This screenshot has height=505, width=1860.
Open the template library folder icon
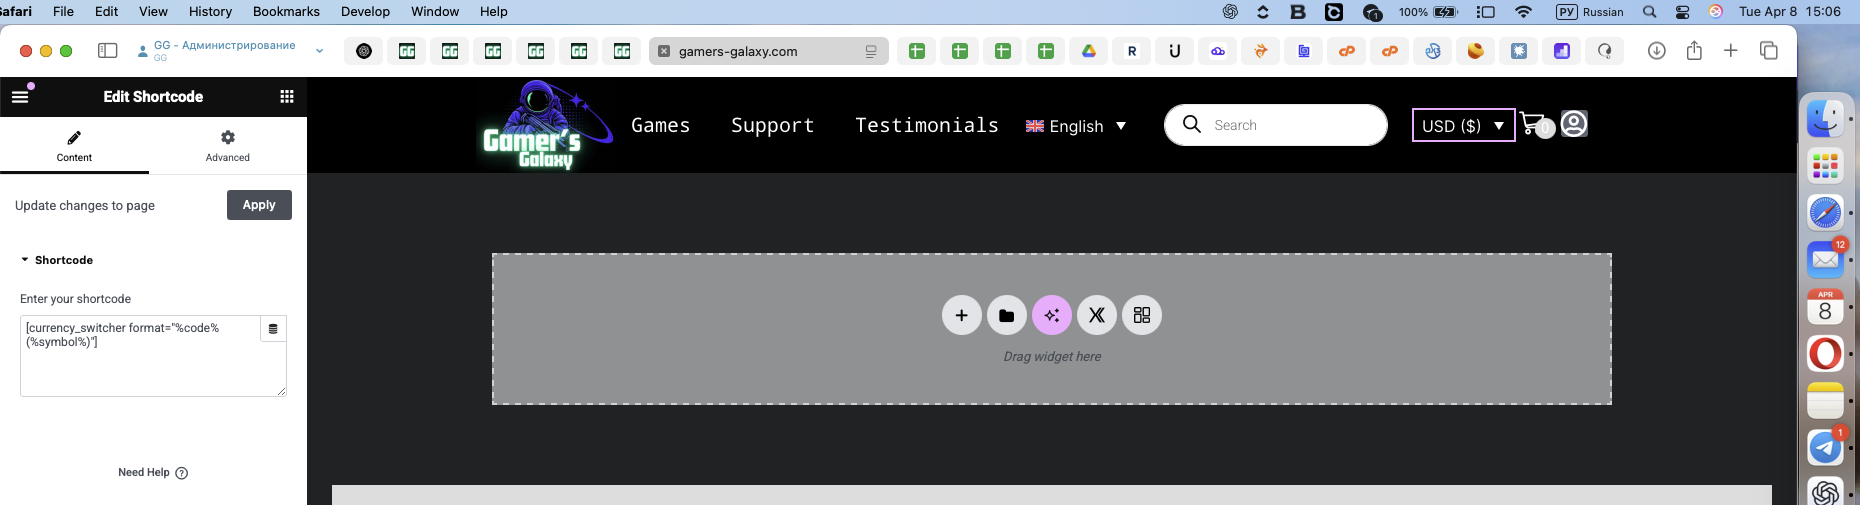(1006, 315)
